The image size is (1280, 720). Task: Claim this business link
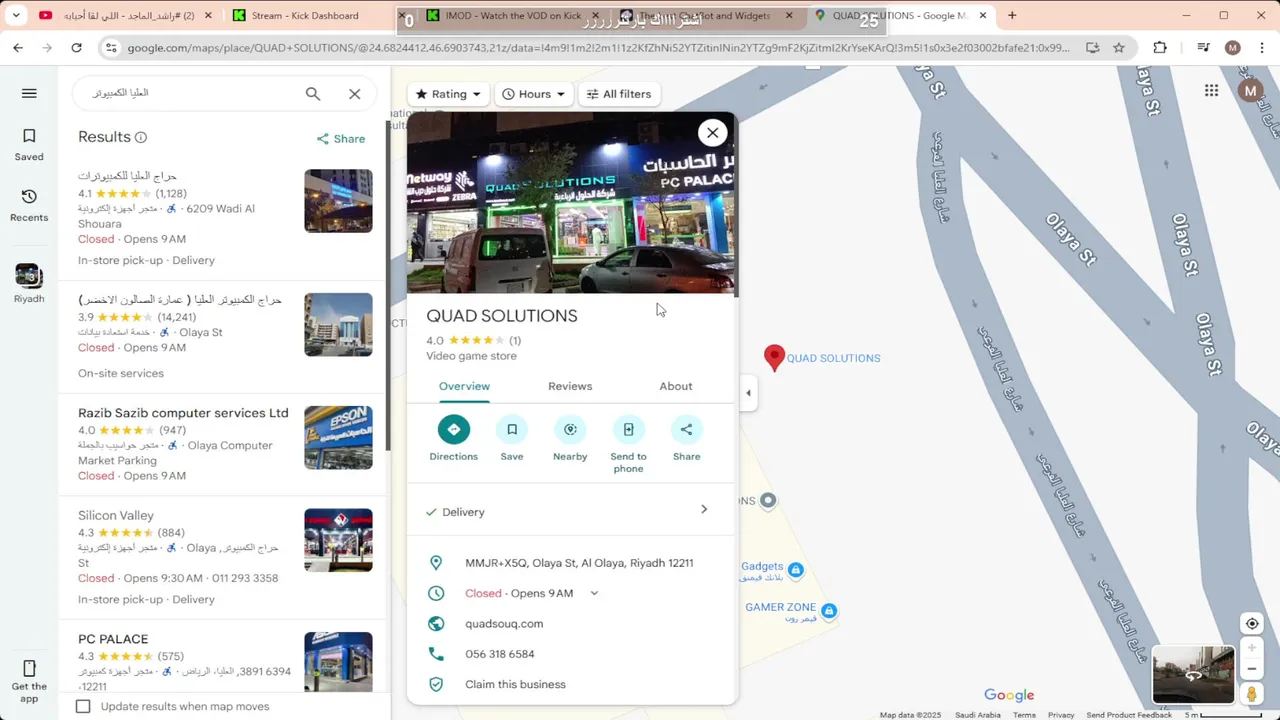click(x=515, y=684)
